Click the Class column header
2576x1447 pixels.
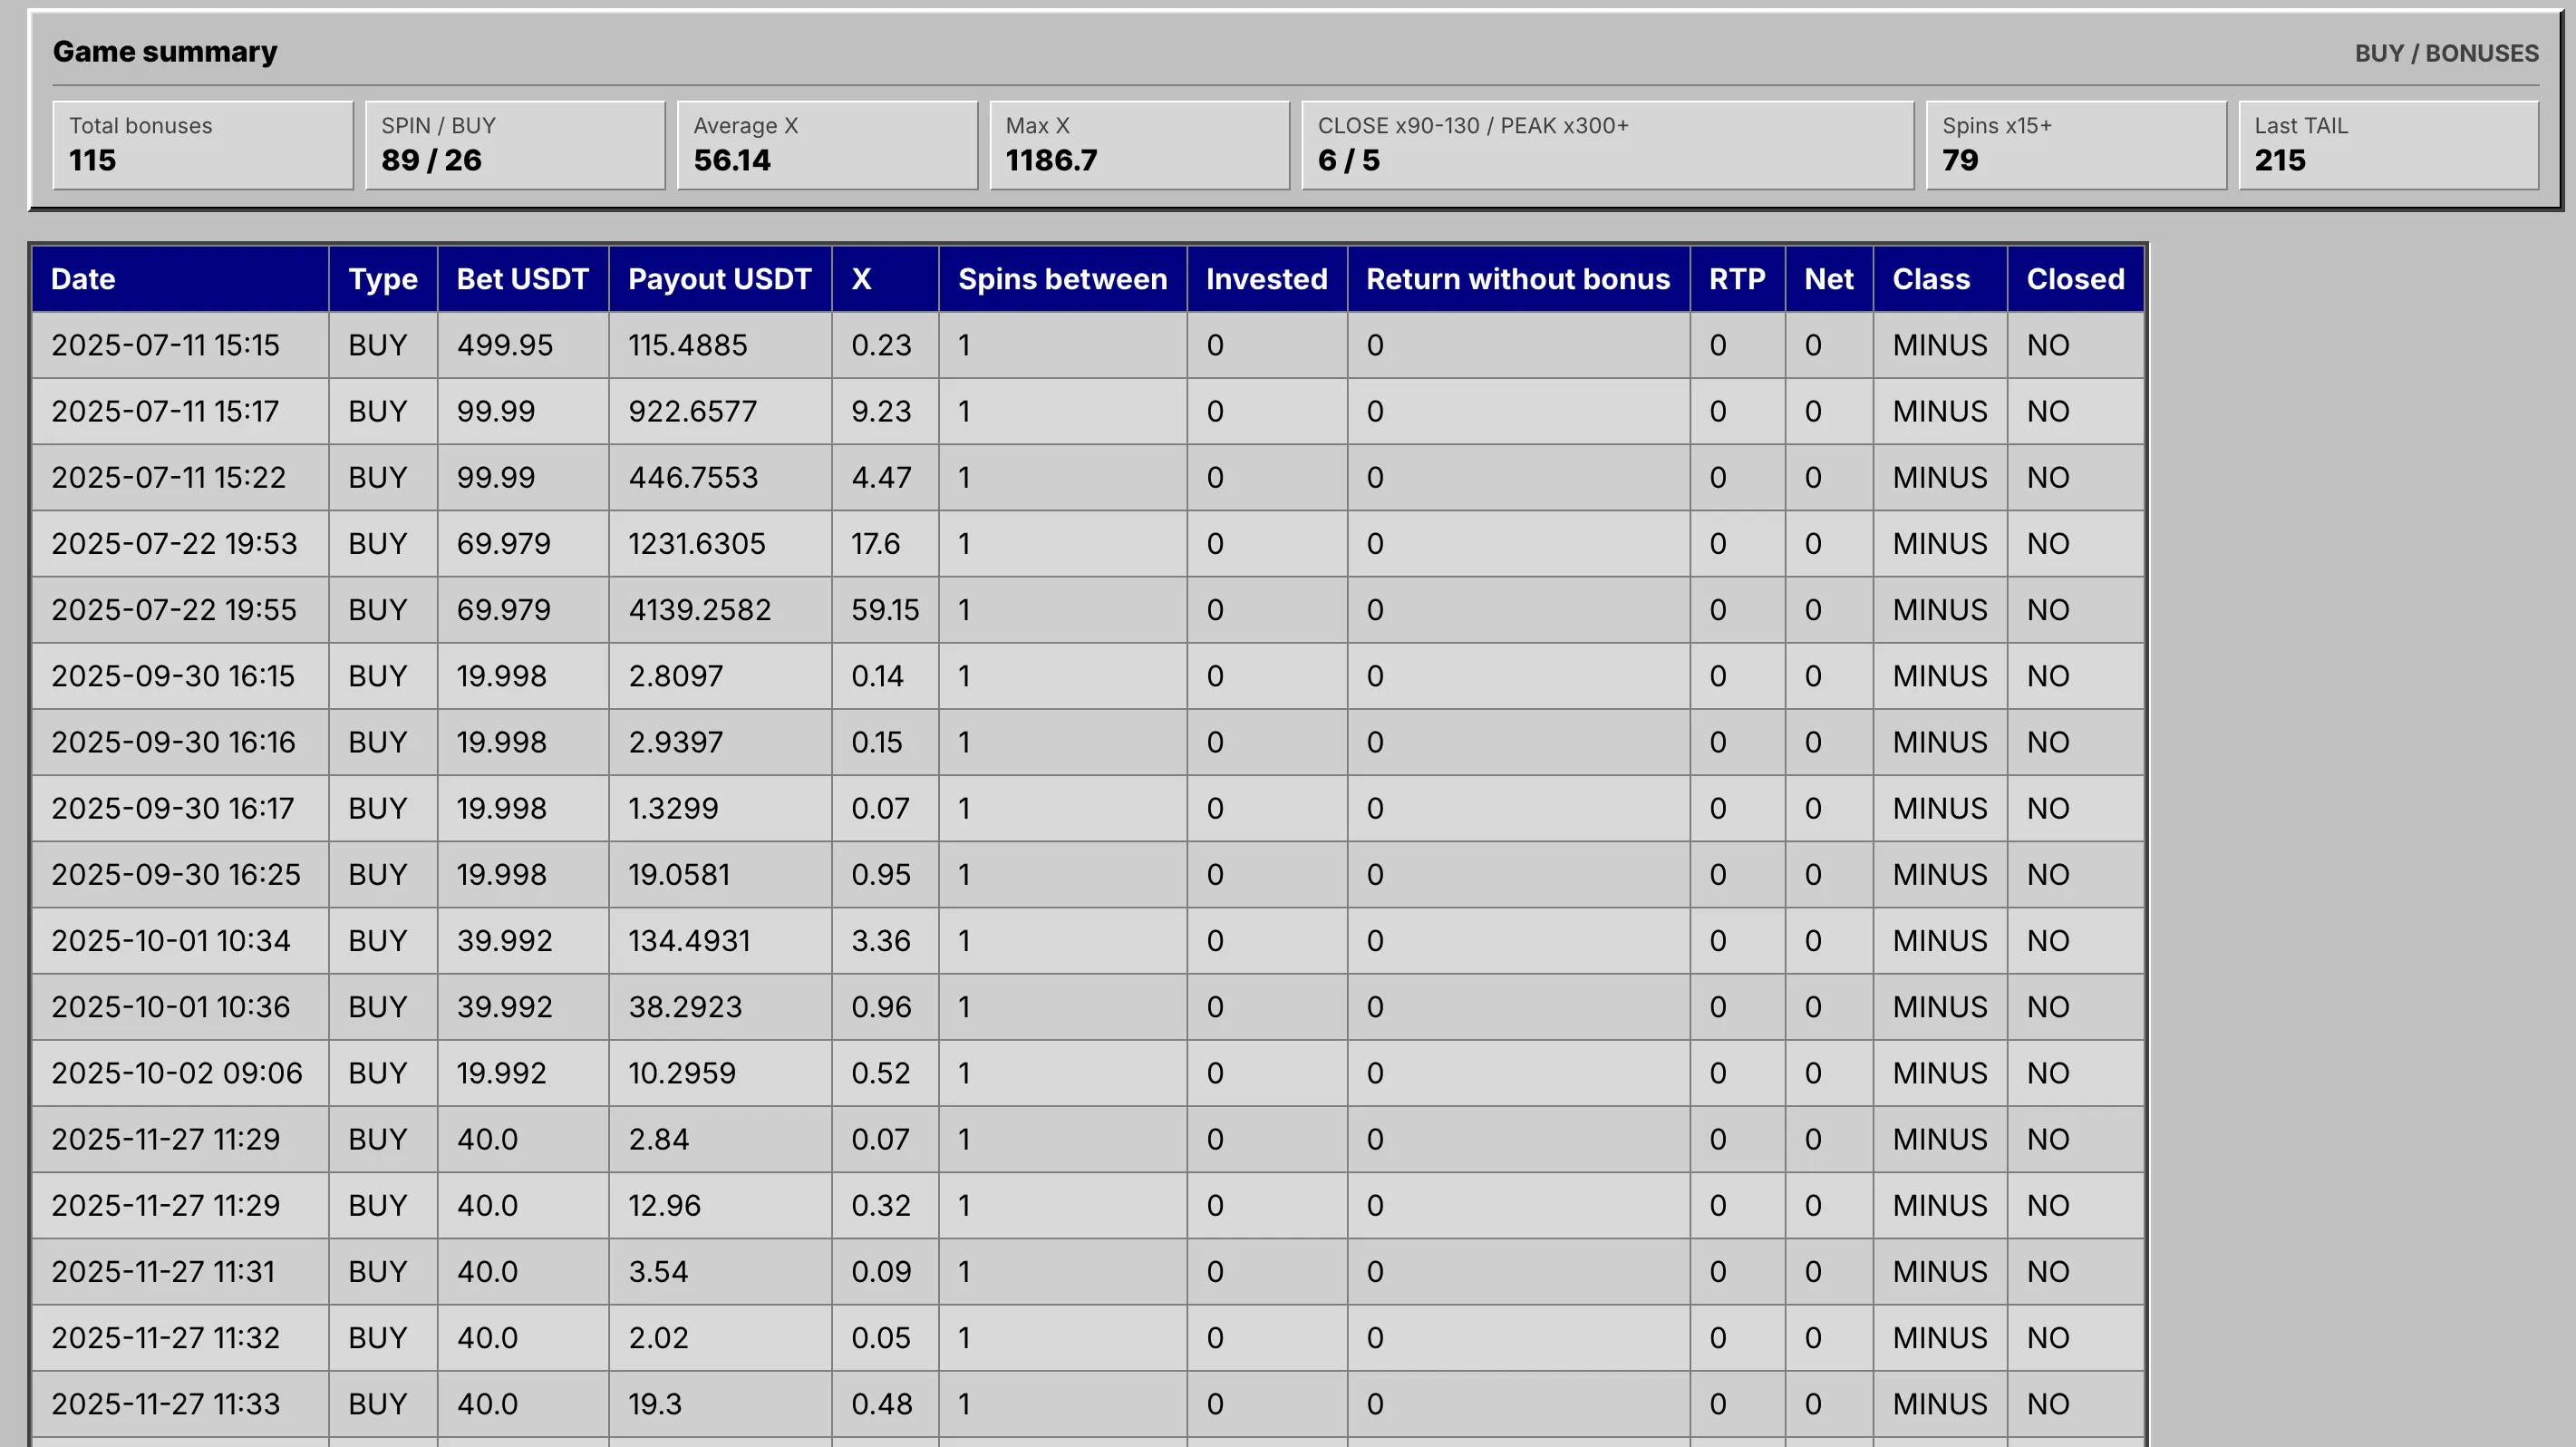coord(1940,279)
